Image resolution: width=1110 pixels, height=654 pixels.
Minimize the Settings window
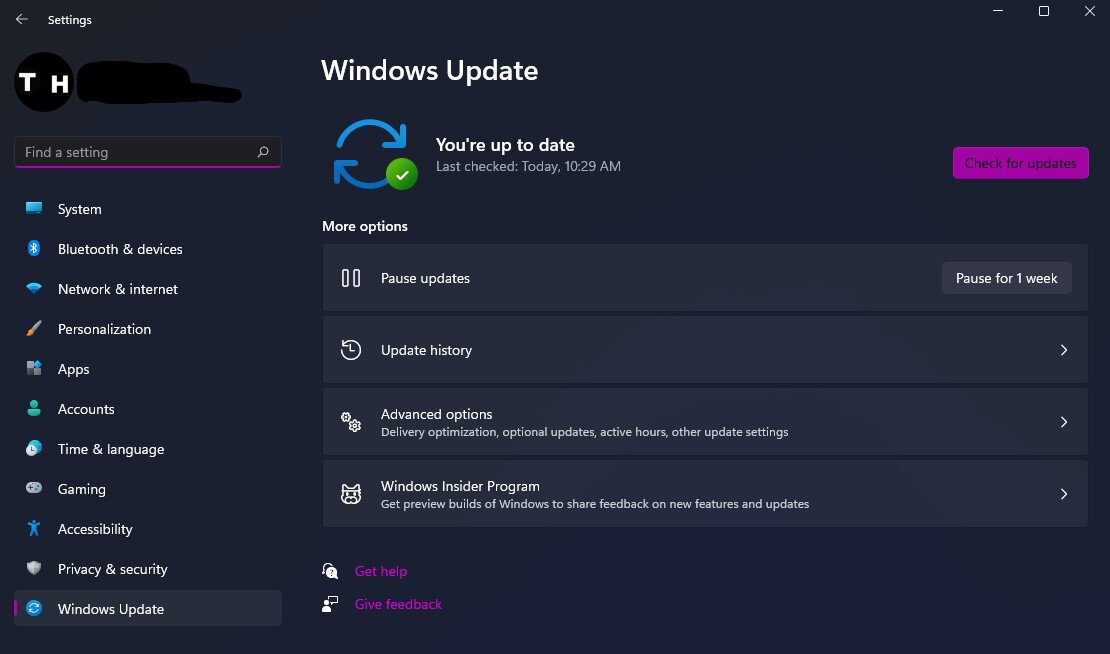(x=997, y=11)
